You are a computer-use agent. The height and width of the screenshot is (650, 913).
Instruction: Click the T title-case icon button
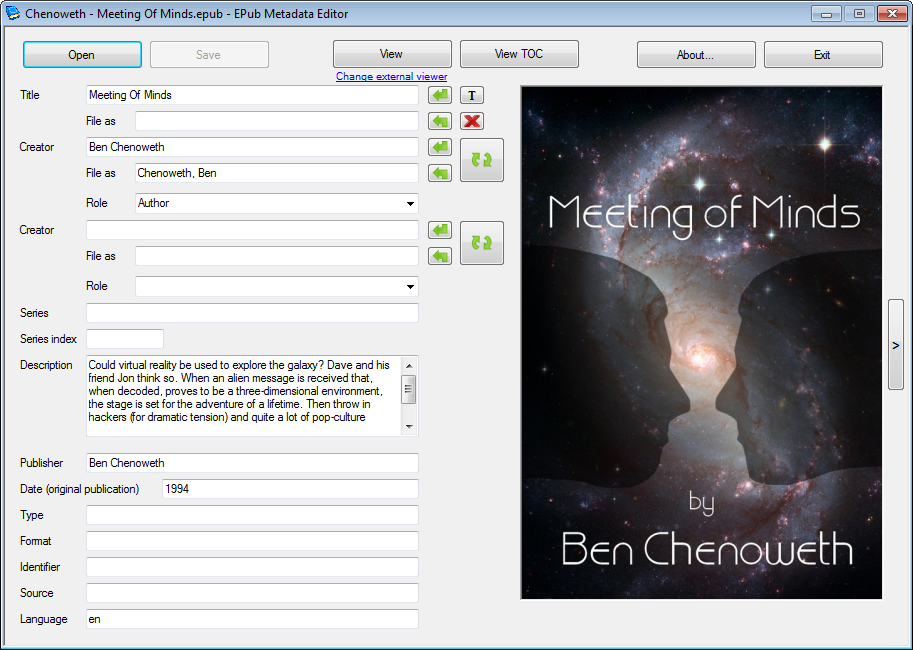(472, 95)
